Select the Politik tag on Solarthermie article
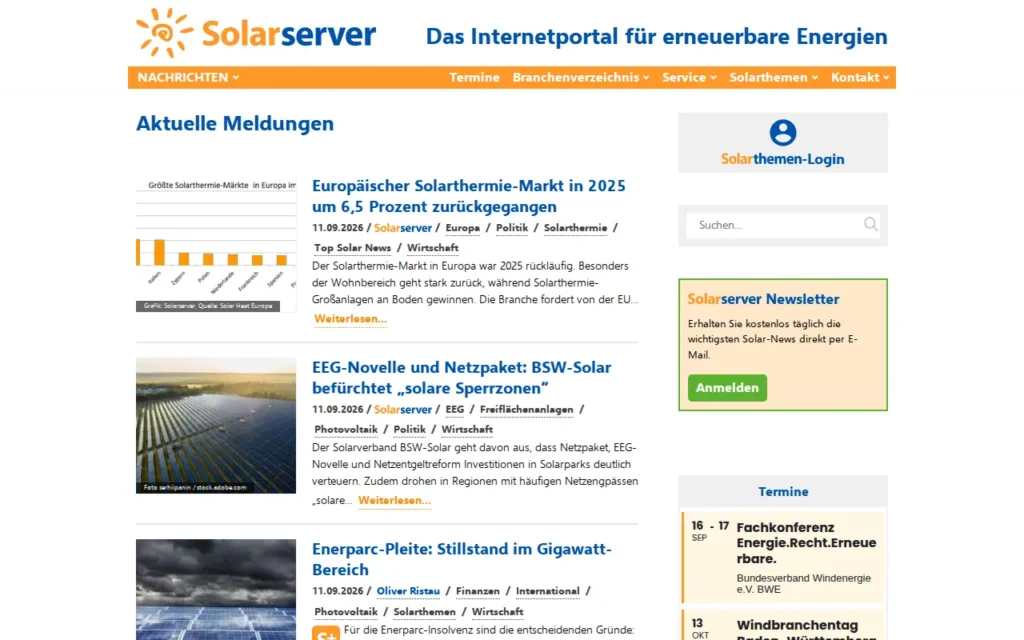The image size is (1024, 640). click(511, 228)
